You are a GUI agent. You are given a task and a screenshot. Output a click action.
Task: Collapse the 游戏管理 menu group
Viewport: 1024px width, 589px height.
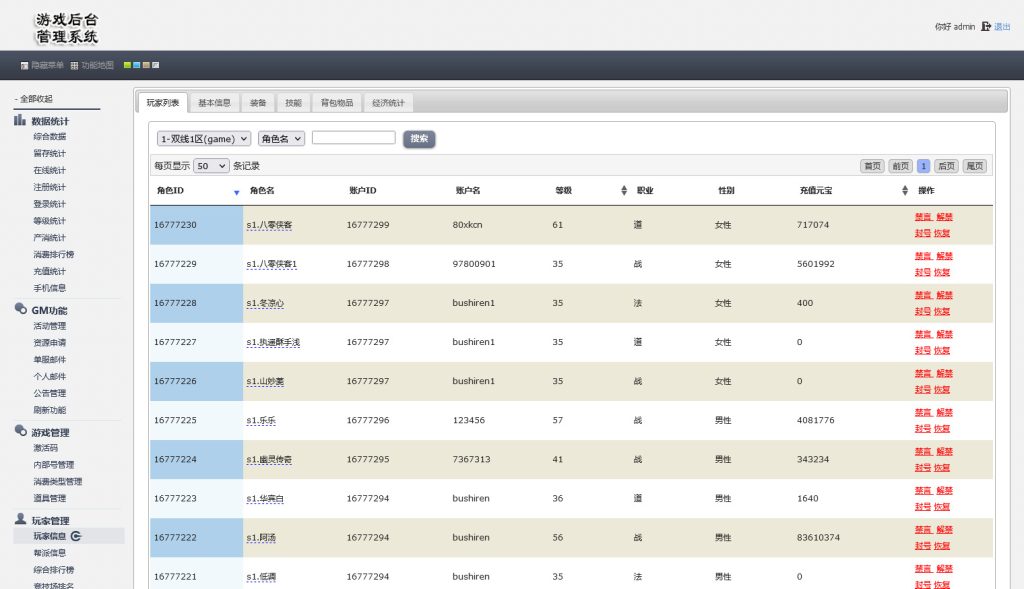pyautogui.click(x=50, y=432)
